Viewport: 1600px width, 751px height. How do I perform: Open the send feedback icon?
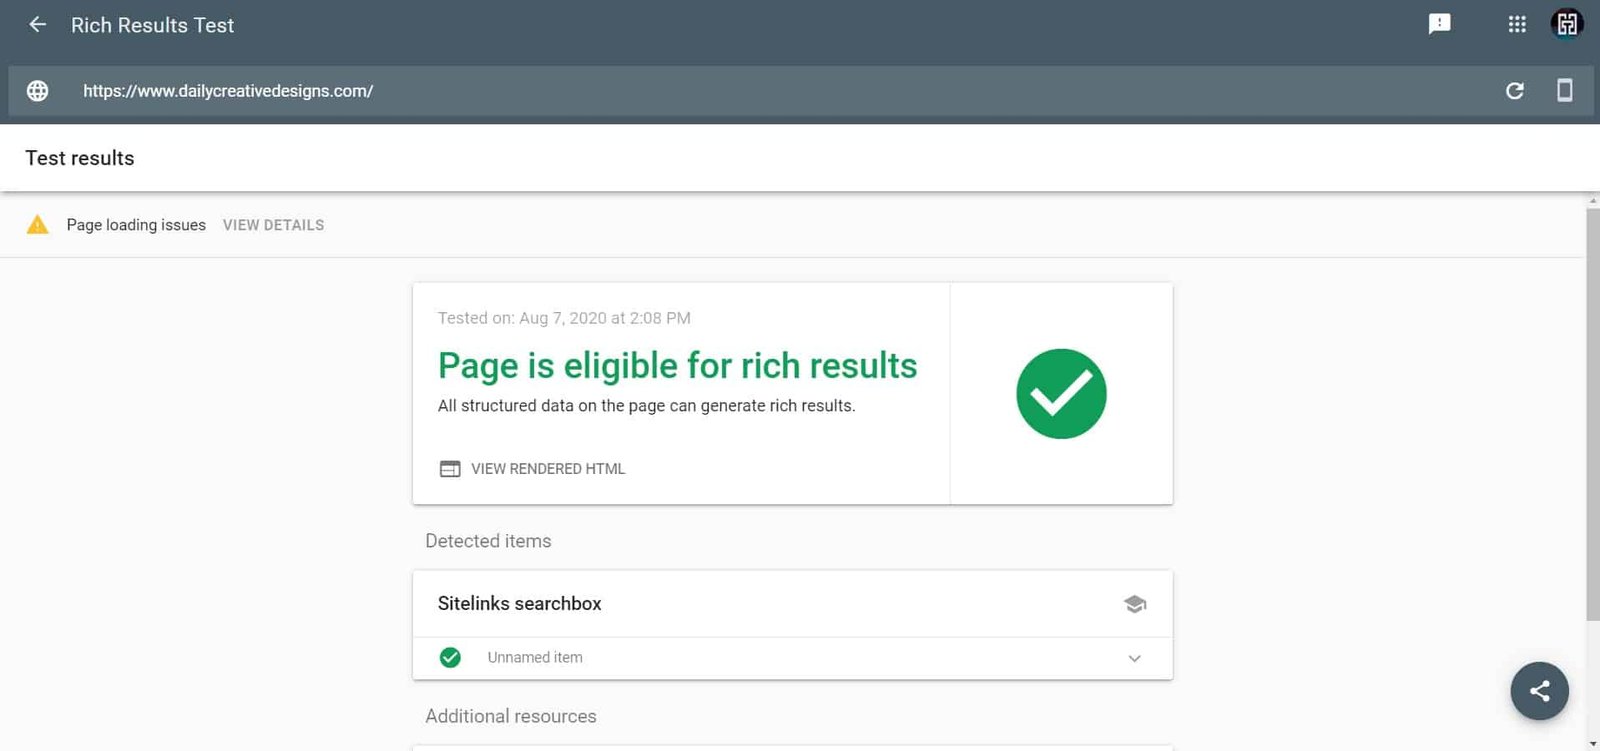click(1439, 24)
